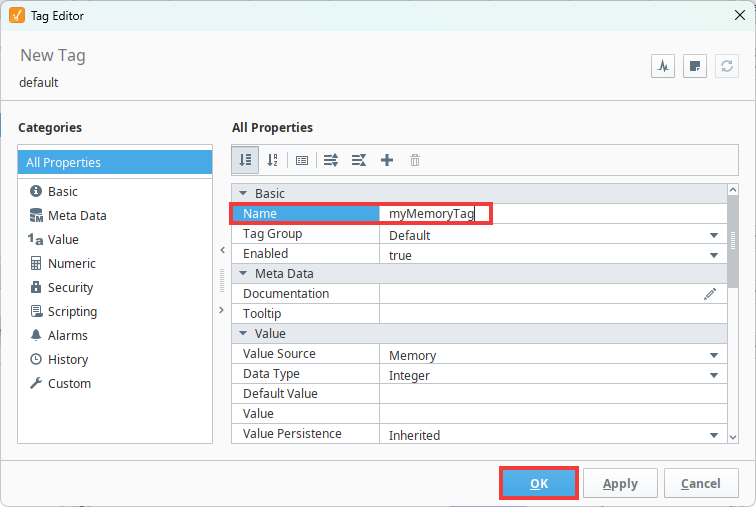Screen dimensions: 756x507
Task: Click the Tag Group property label
Action: [272, 234]
